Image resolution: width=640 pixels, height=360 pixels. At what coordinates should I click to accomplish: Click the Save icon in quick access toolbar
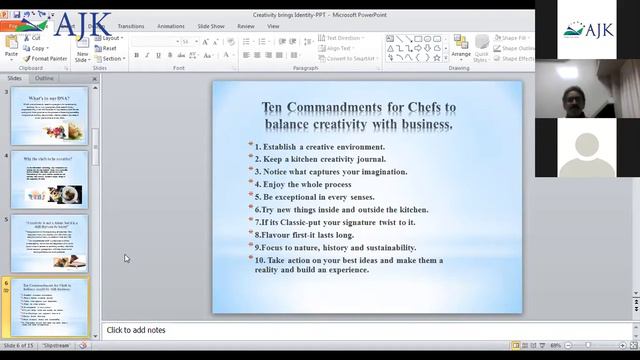17,15
